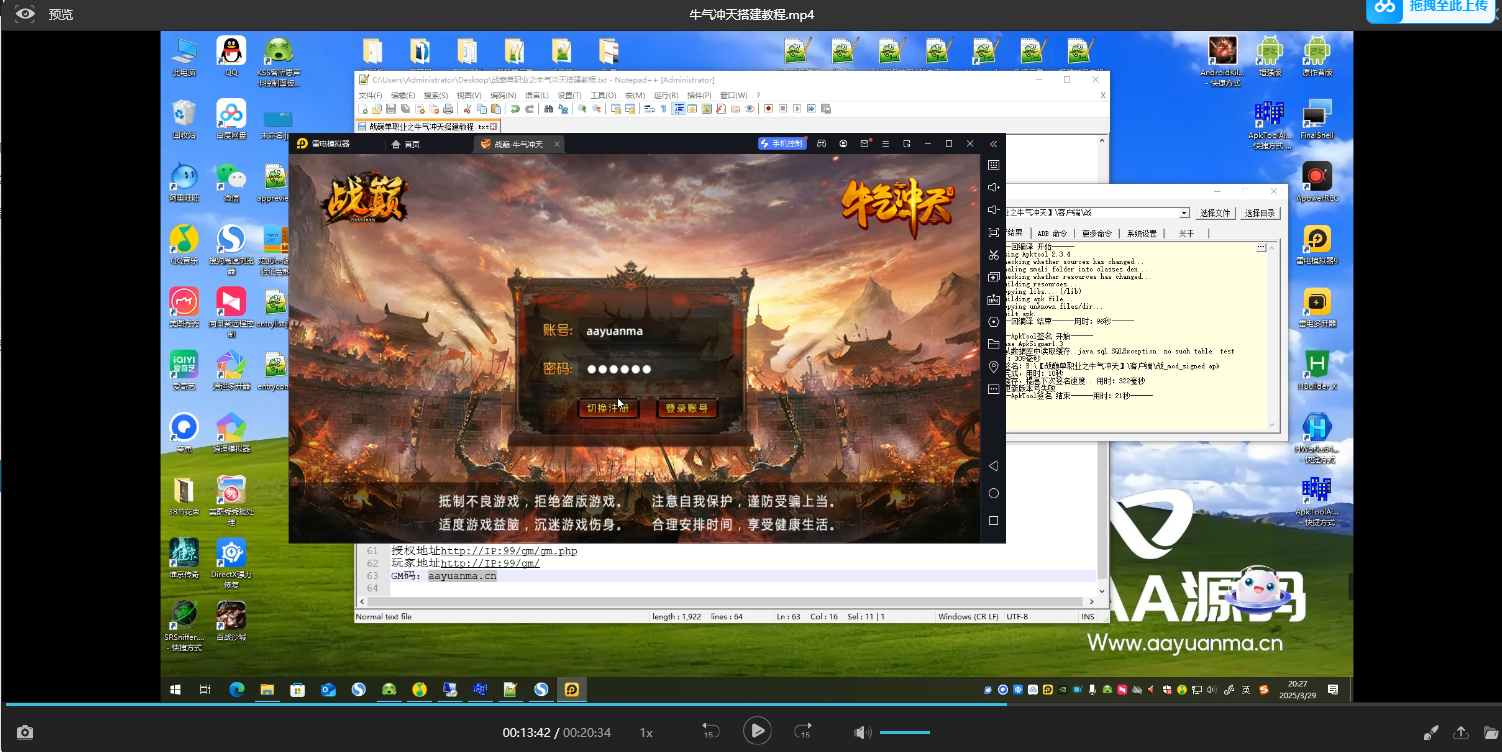Screen dimensions: 1502x752
Task: Click the ellipsis button in the ApkTool log
Action: (1262, 246)
